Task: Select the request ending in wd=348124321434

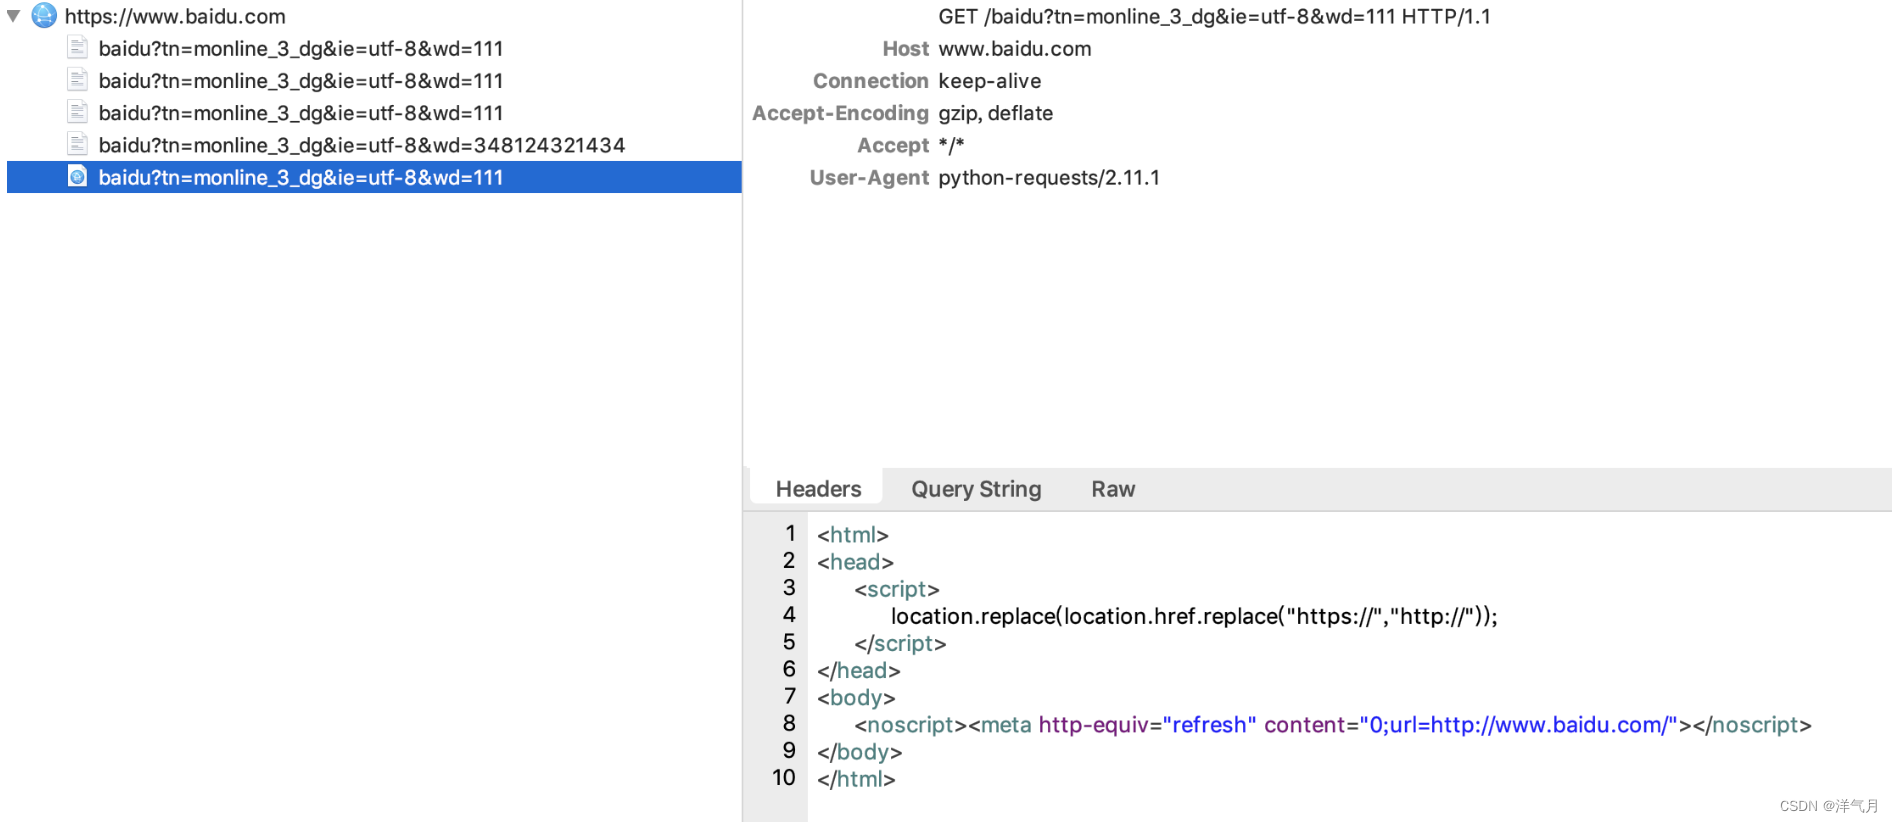Action: (x=362, y=145)
